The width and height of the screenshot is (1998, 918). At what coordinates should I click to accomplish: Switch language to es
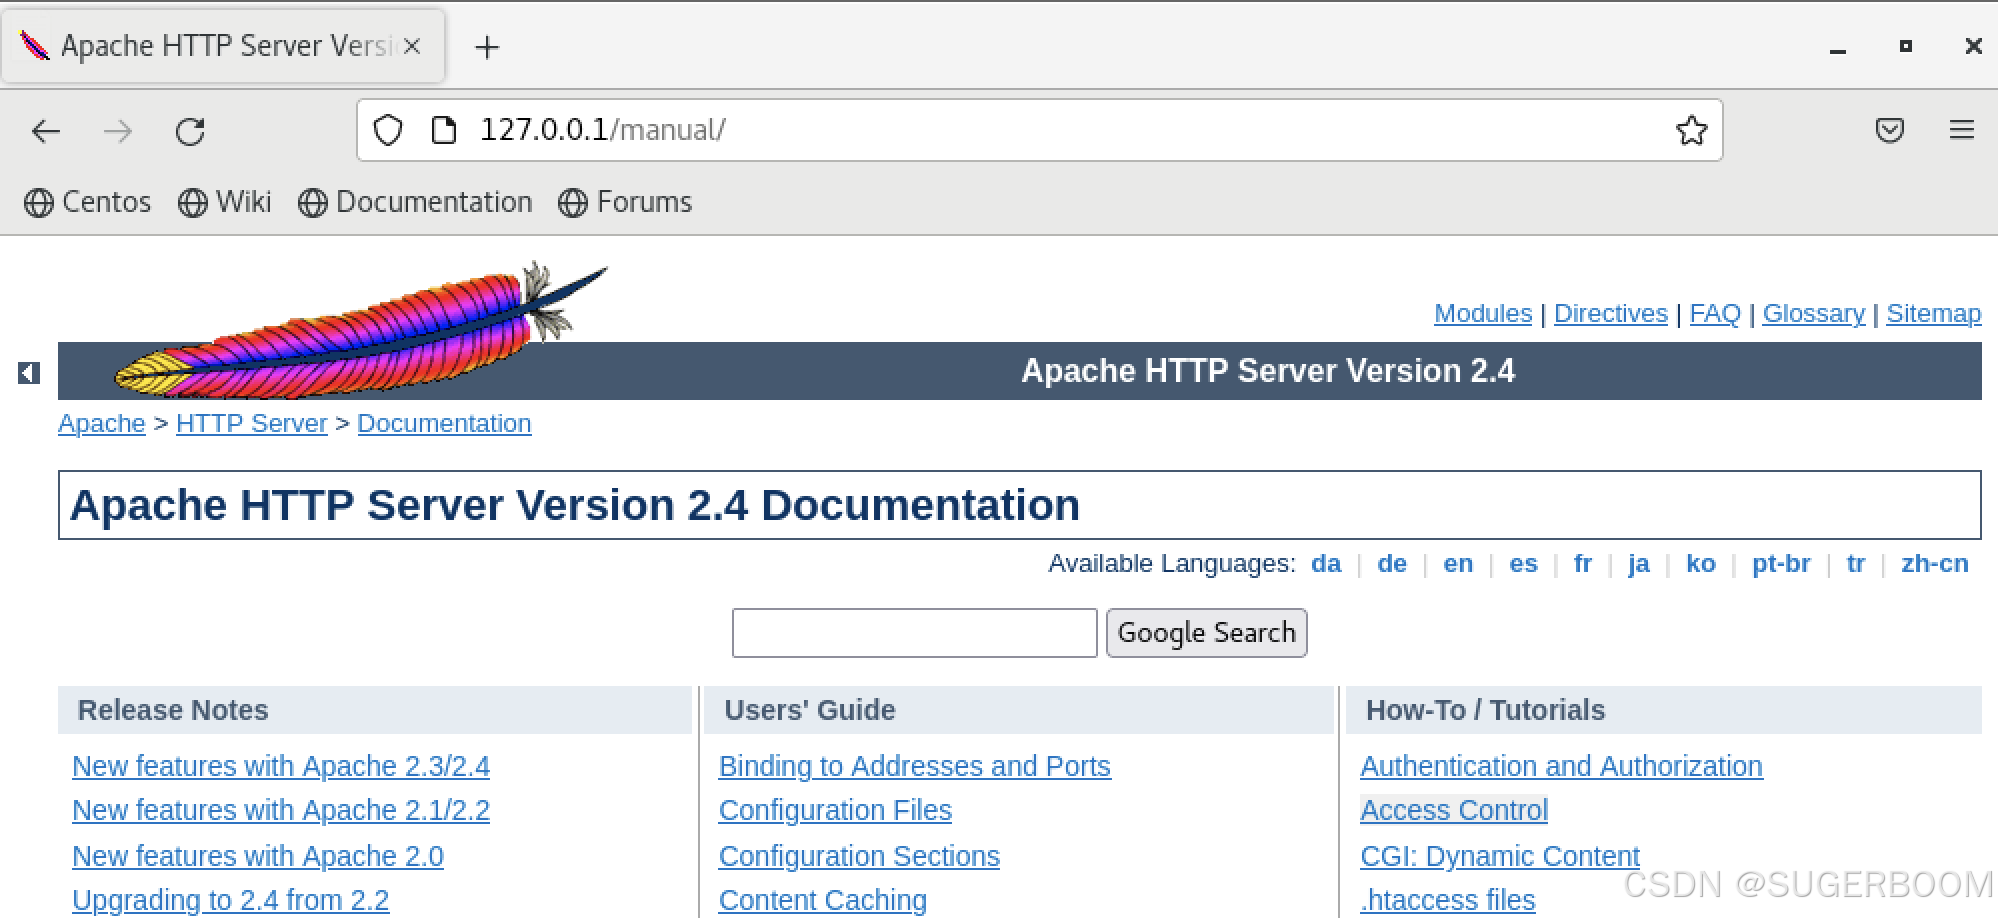[1523, 564]
